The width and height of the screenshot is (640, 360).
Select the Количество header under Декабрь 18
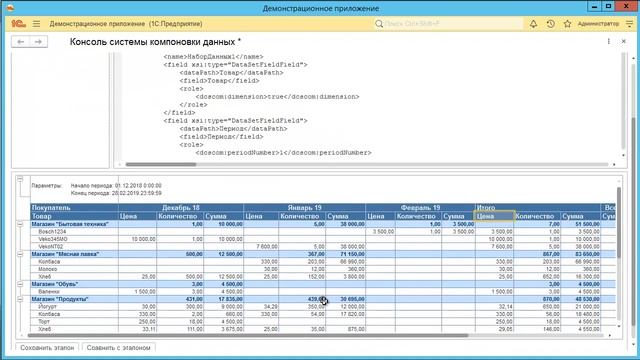point(180,216)
